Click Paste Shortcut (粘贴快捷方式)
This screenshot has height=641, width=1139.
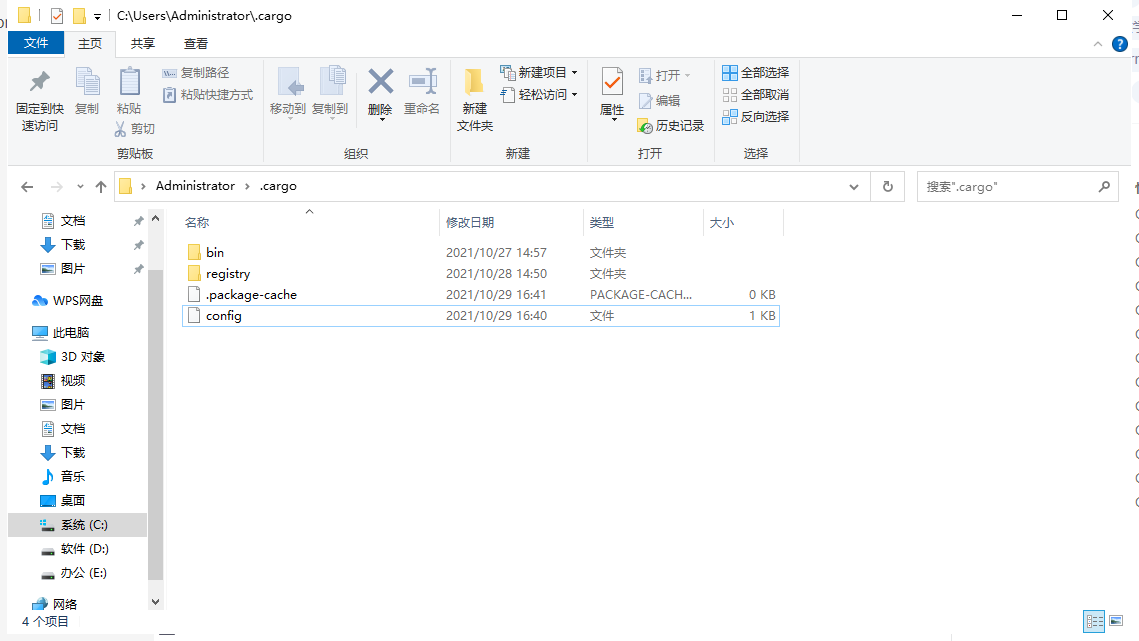(x=208, y=94)
